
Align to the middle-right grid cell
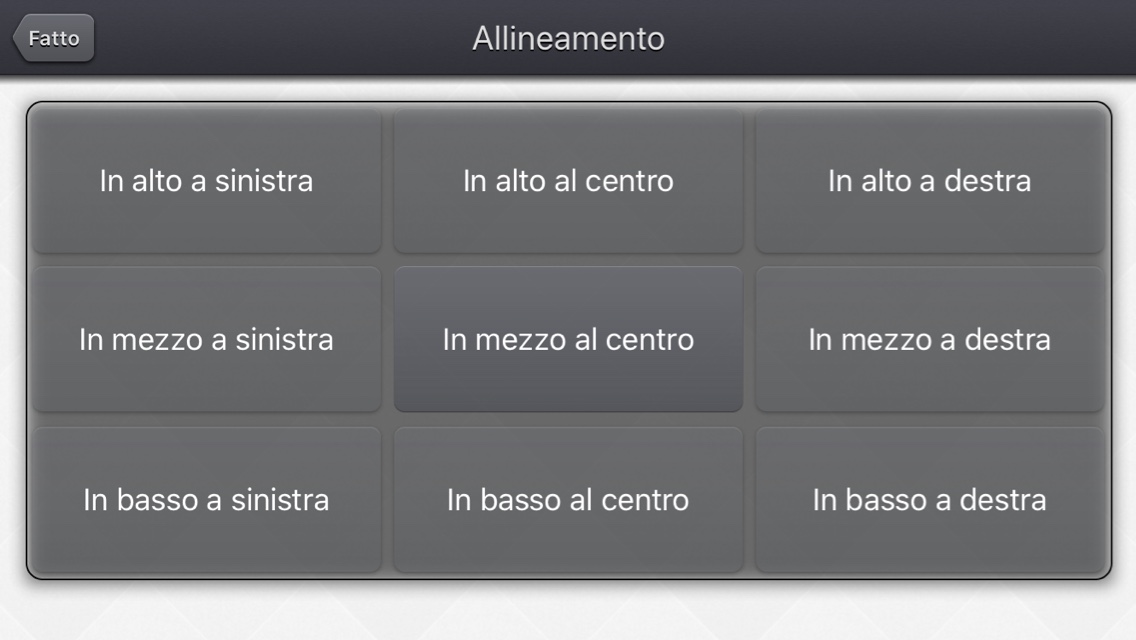[x=930, y=339]
